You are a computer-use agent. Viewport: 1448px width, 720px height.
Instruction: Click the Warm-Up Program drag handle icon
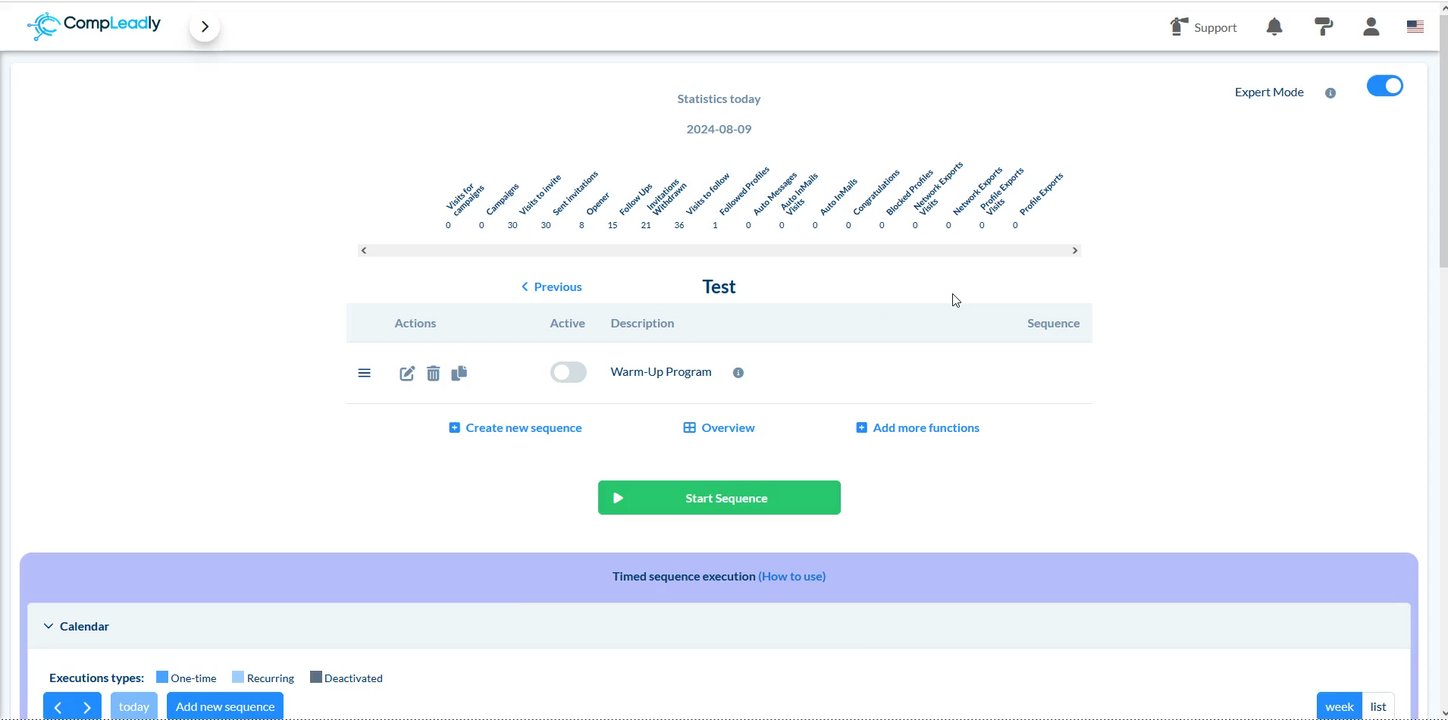pyautogui.click(x=364, y=373)
